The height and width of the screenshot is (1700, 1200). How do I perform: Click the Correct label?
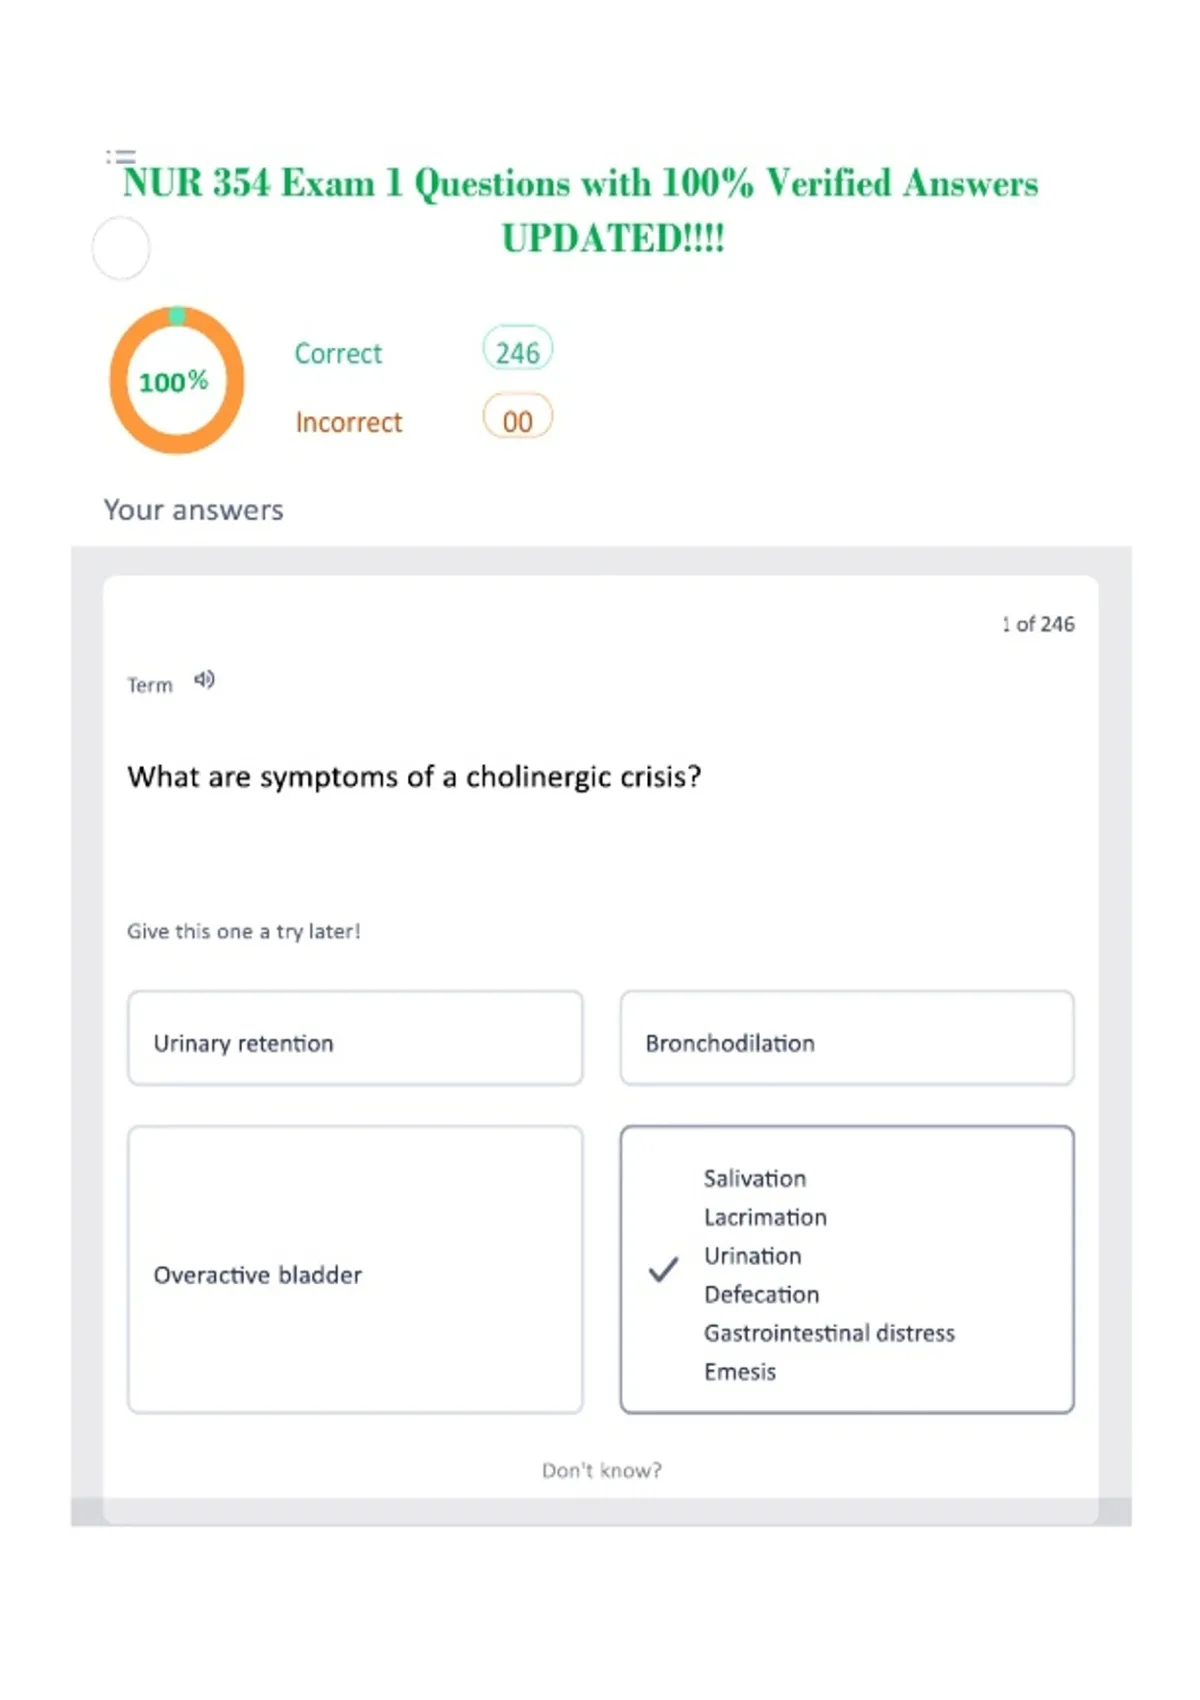point(338,354)
